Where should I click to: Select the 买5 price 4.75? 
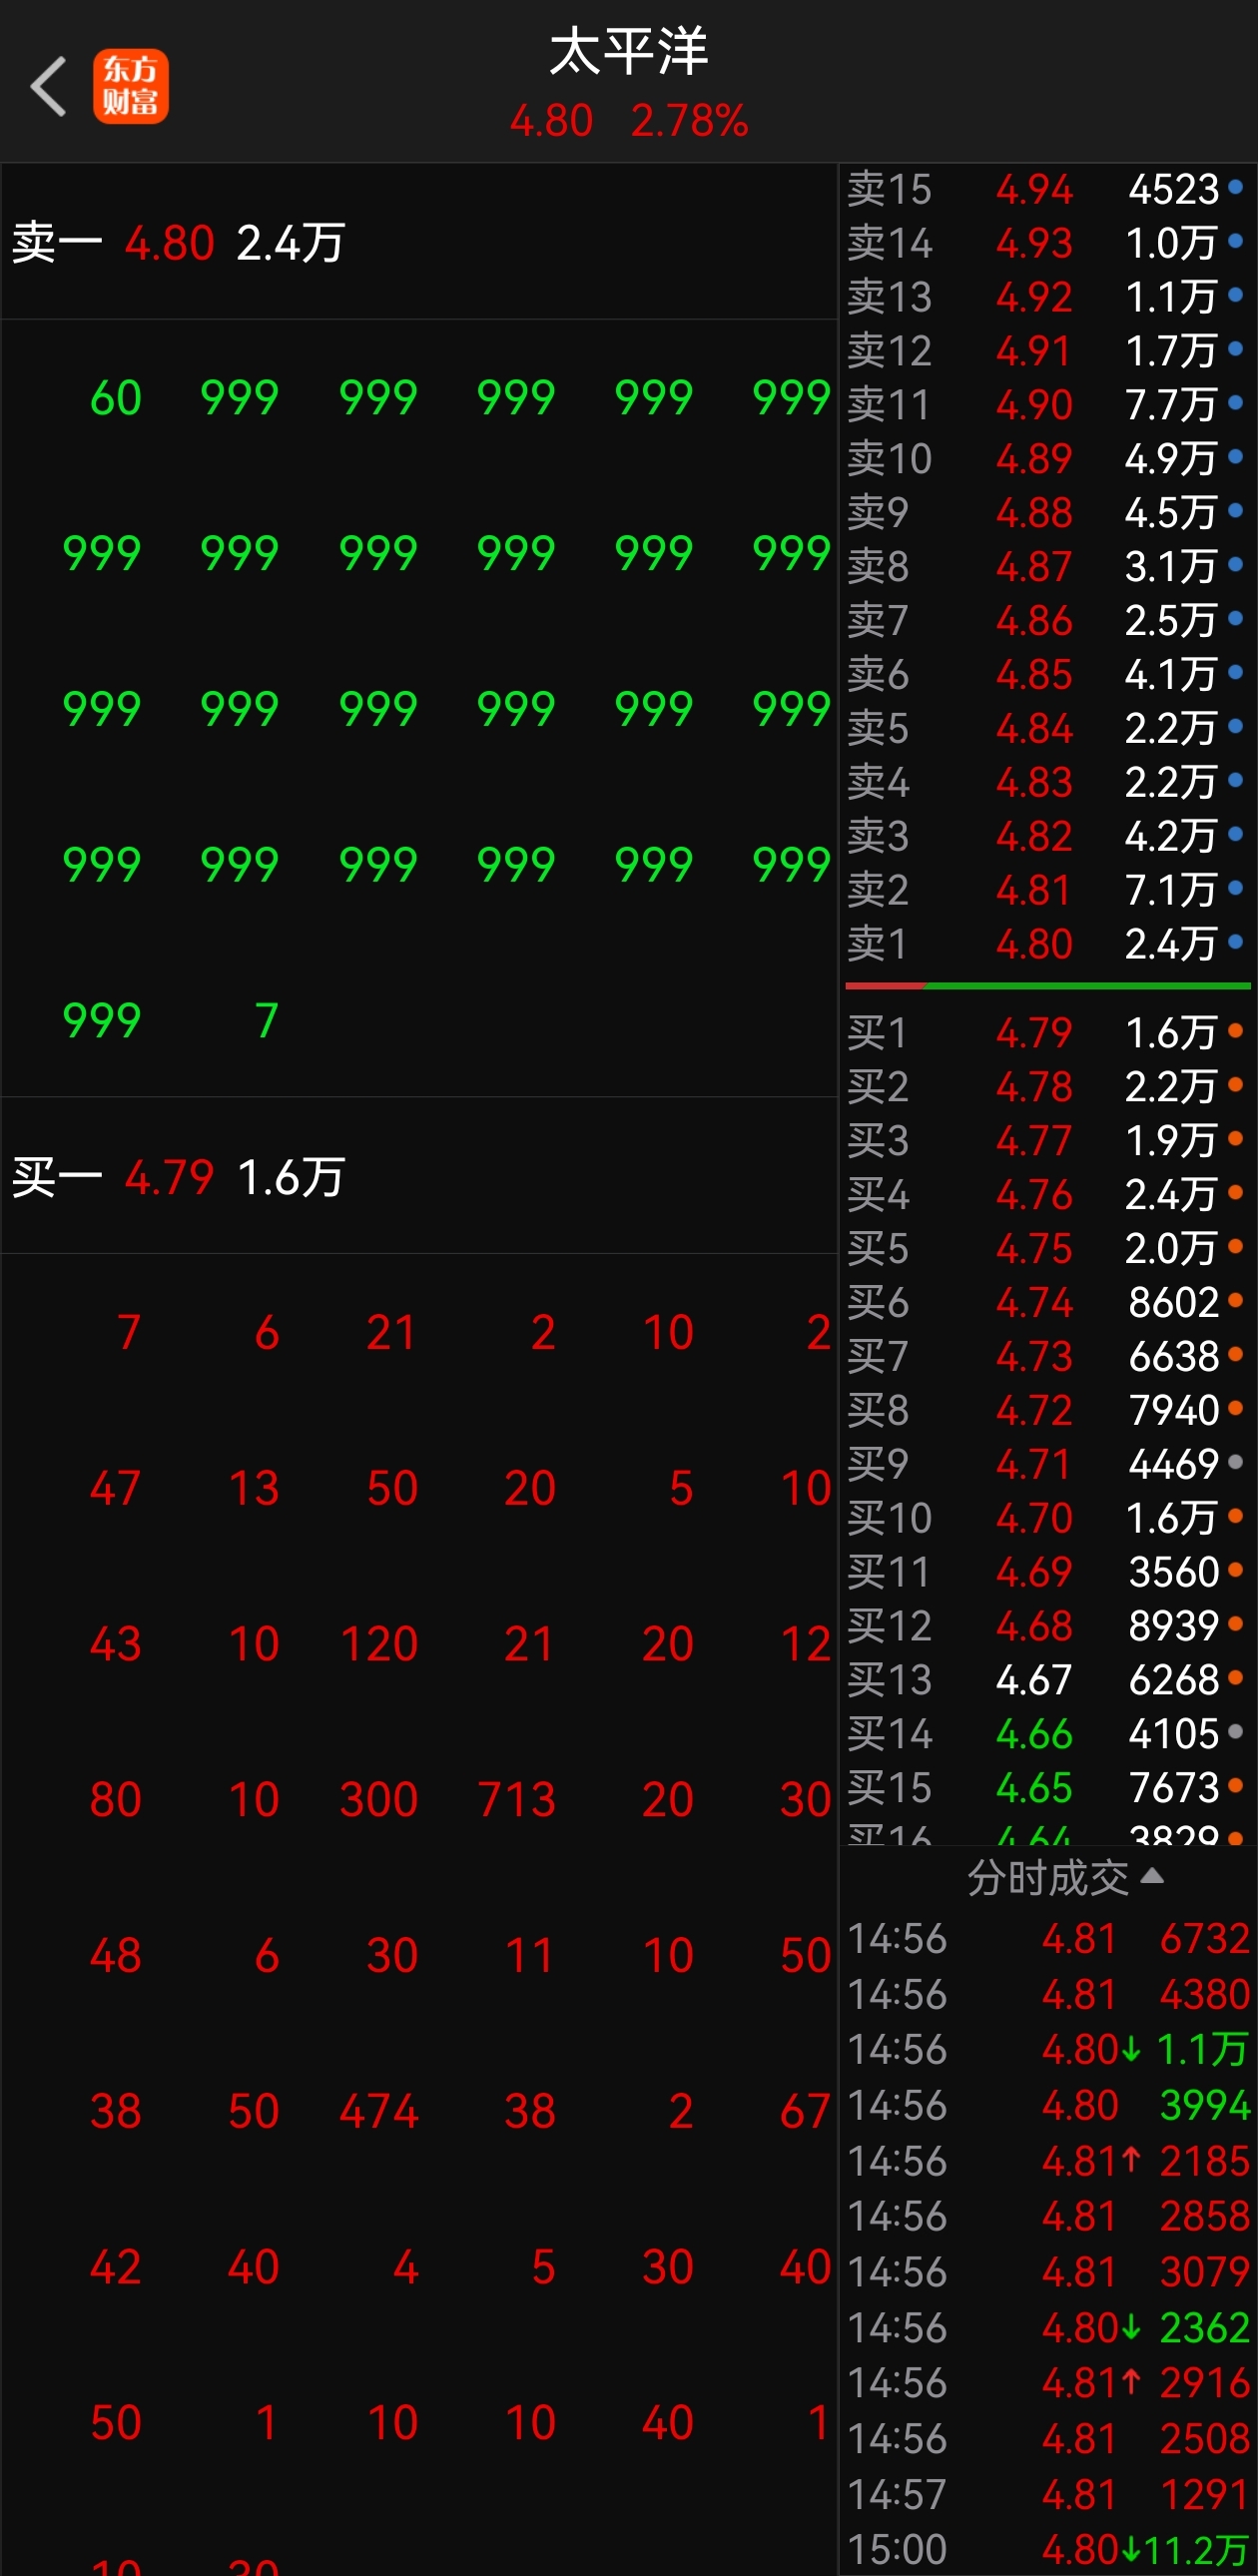[x=1034, y=1249]
